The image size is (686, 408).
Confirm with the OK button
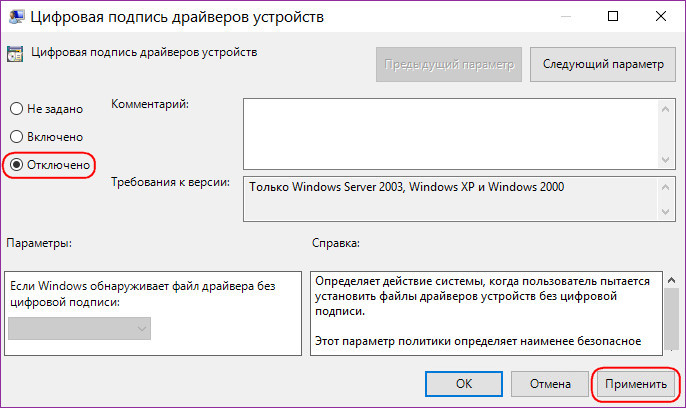[464, 384]
